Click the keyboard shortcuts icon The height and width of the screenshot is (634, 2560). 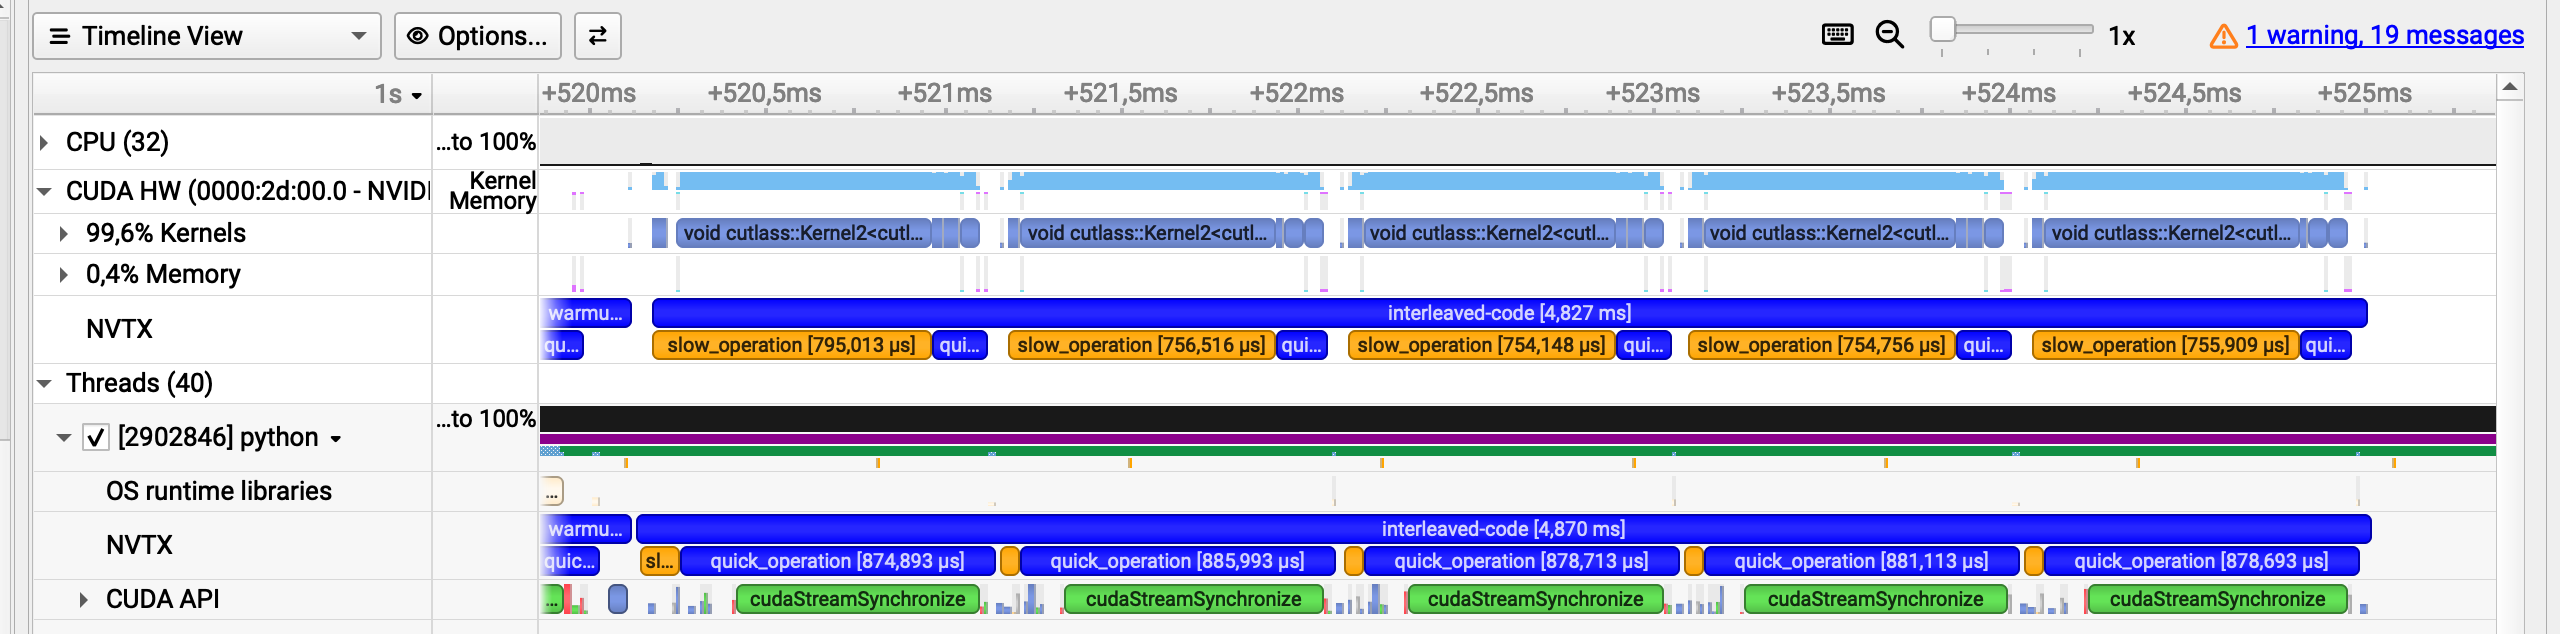point(1837,35)
